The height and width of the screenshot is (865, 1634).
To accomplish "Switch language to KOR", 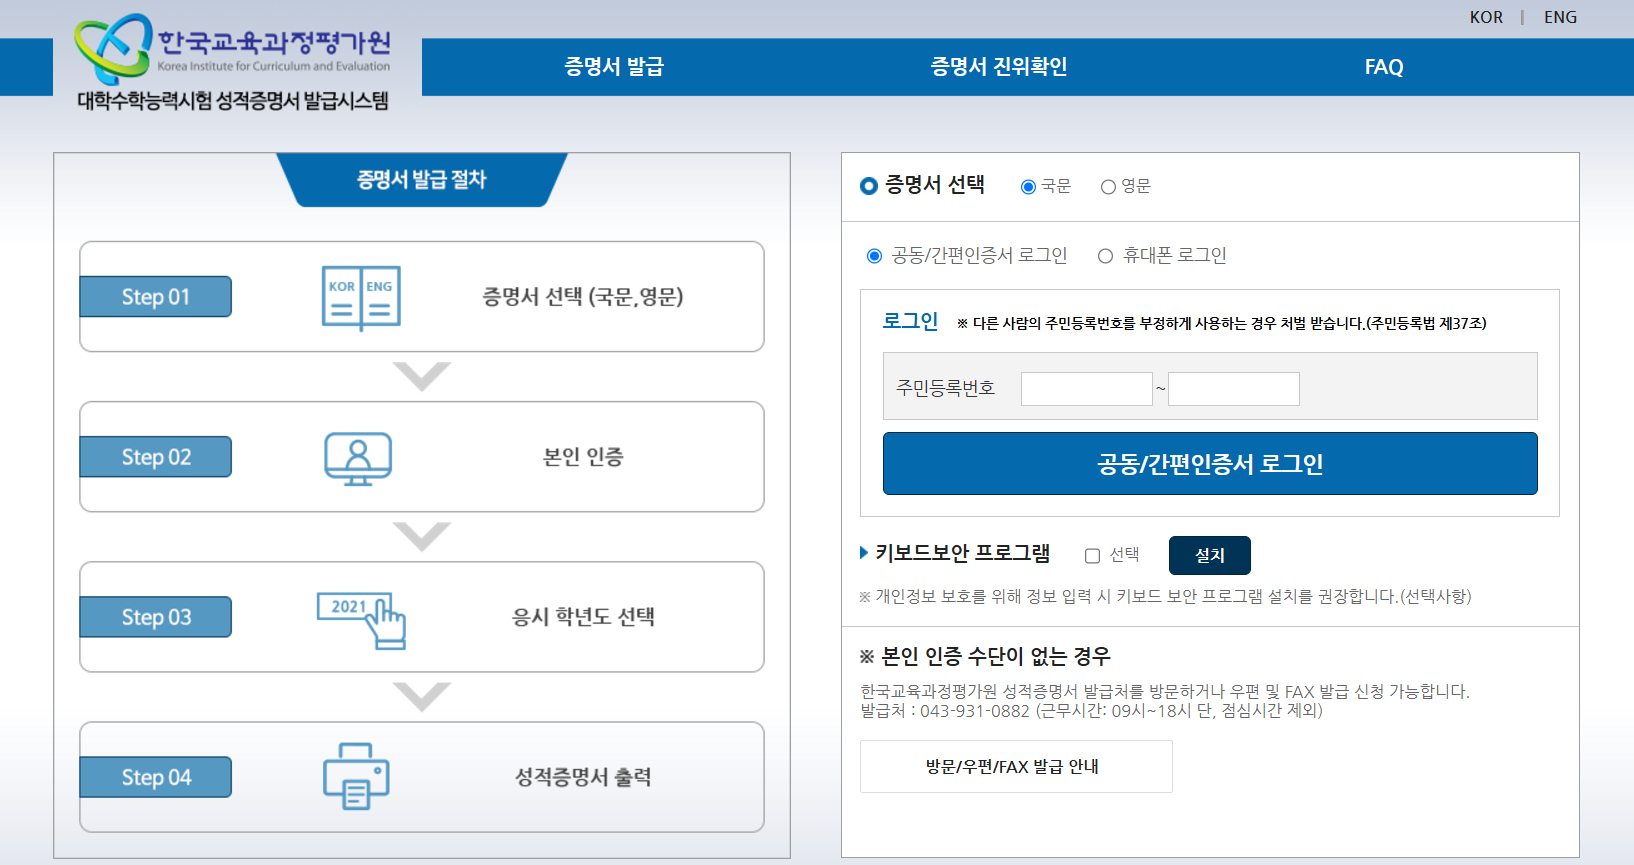I will coord(1486,17).
